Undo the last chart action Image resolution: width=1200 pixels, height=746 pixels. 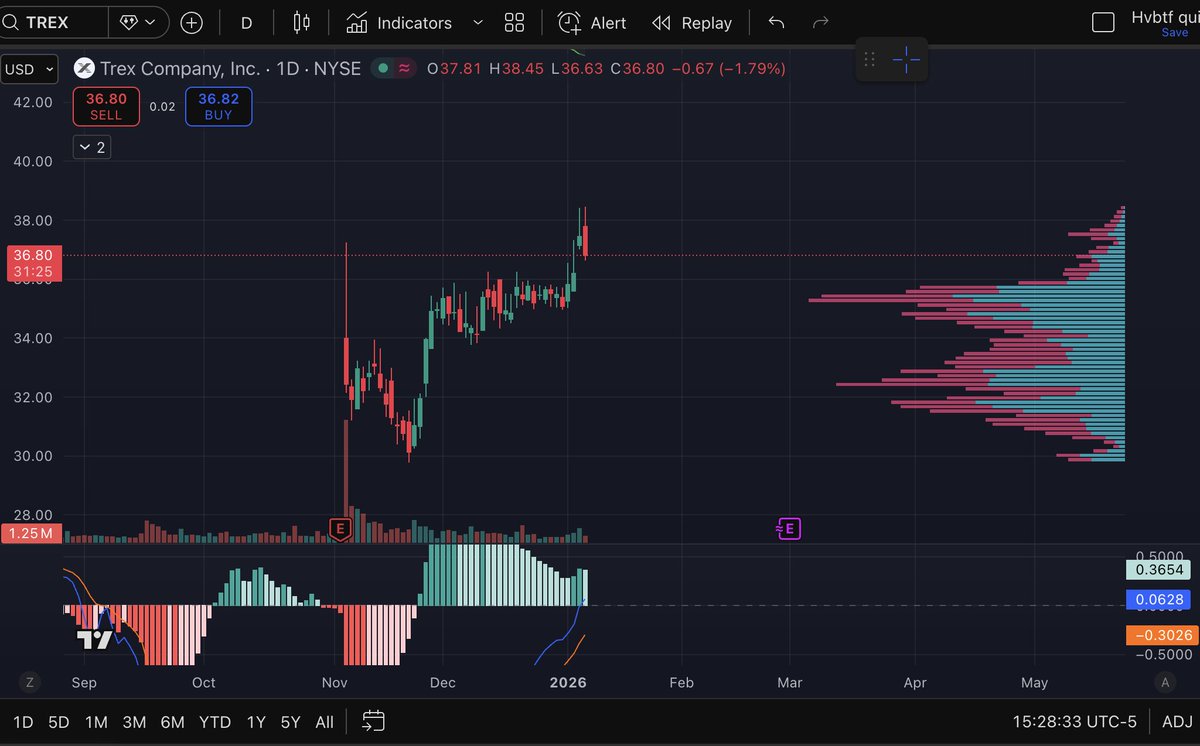(776, 22)
